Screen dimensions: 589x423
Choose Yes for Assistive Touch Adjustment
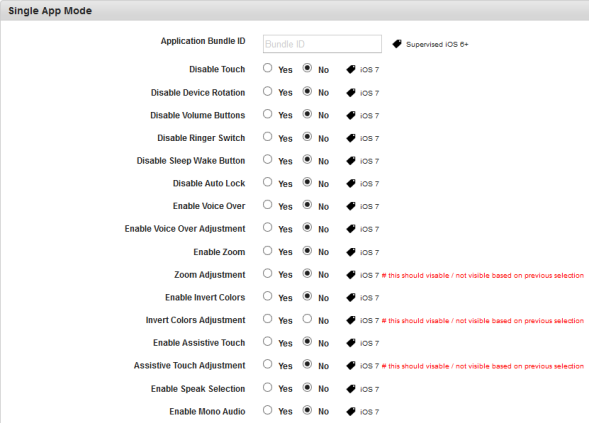coord(267,364)
